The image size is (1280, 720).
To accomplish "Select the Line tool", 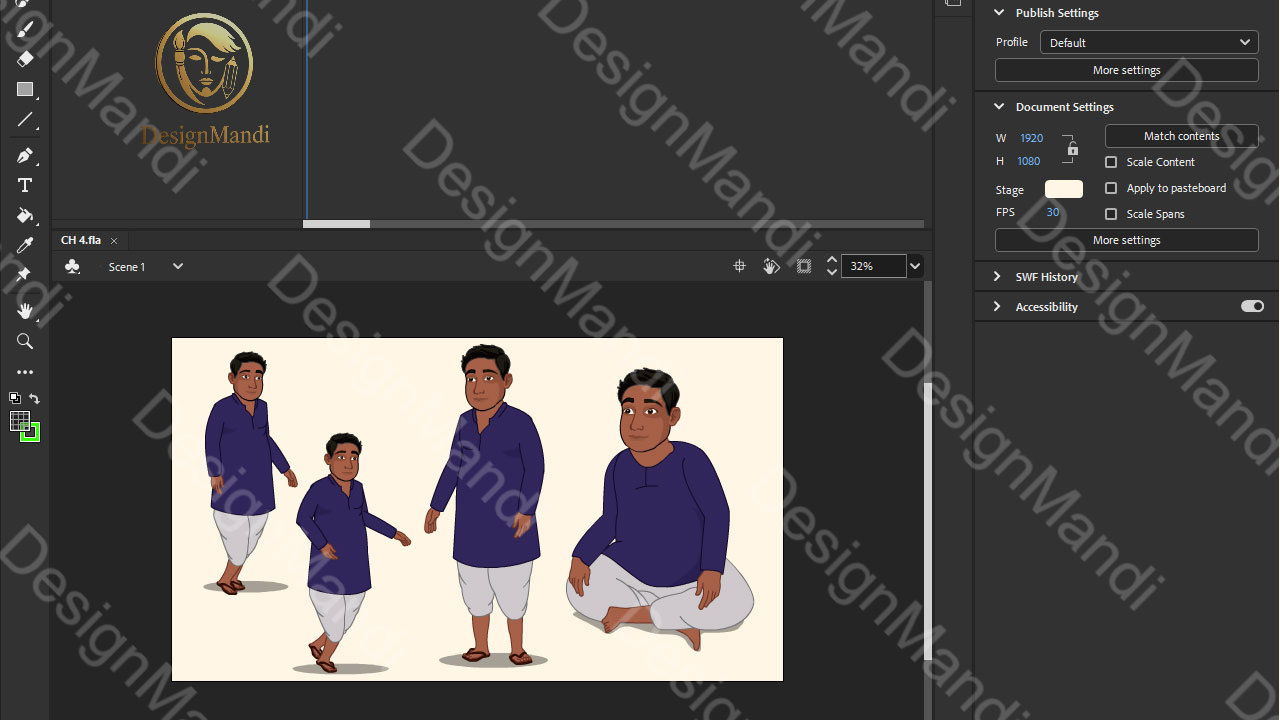I will (25, 120).
